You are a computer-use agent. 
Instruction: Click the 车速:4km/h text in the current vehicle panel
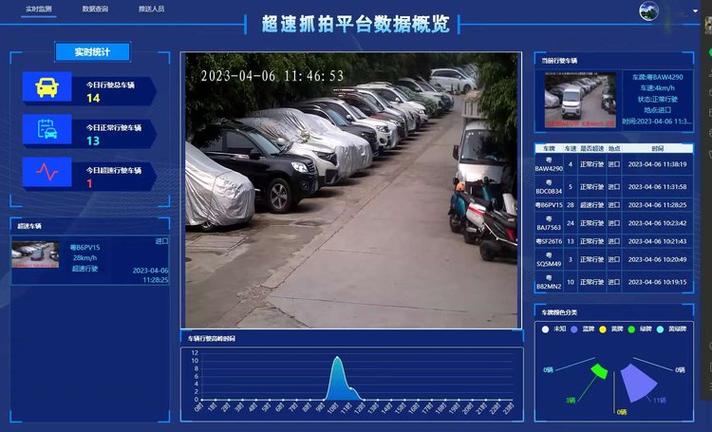point(658,88)
